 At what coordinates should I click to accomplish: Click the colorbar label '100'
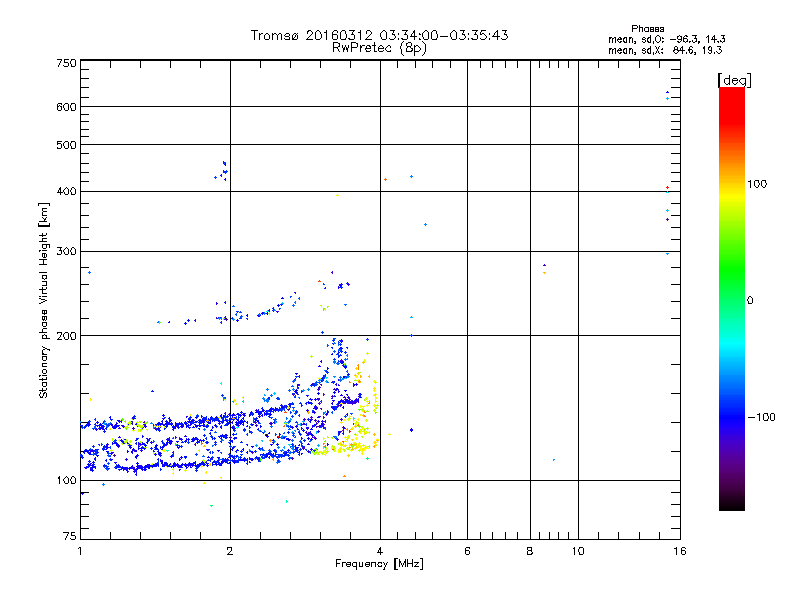757,184
